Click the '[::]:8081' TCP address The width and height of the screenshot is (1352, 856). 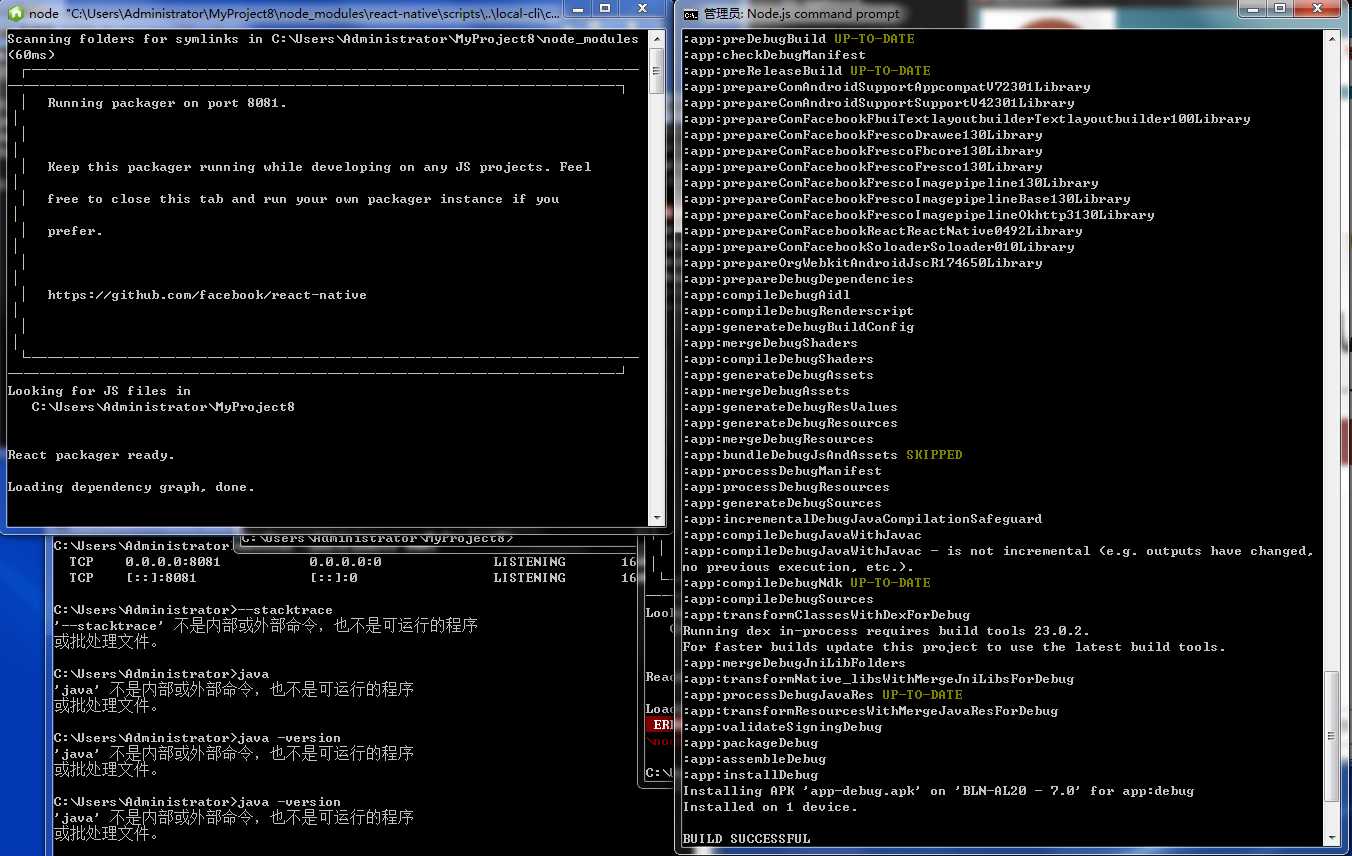click(x=161, y=578)
